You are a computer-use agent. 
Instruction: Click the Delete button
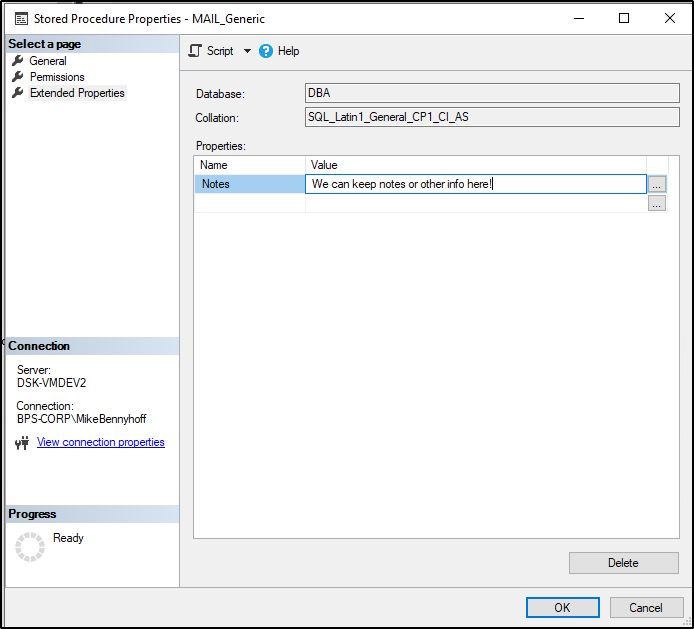pyautogui.click(x=624, y=563)
